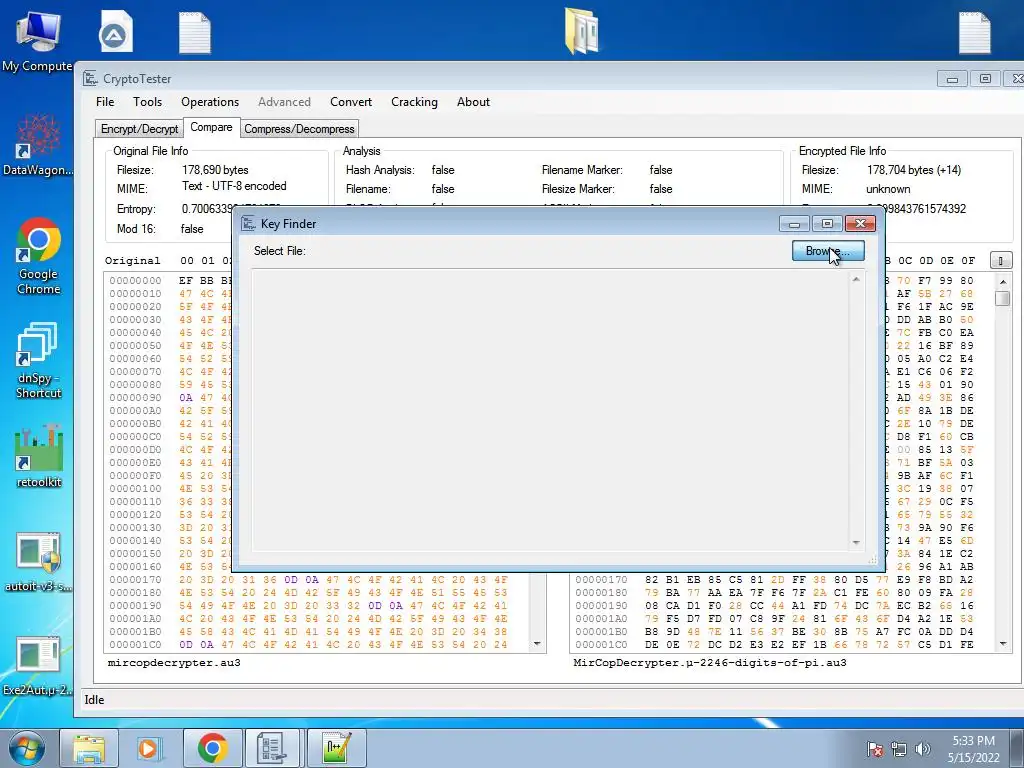Minimize the CryptoTester window
This screenshot has width=1024, height=768.
(952, 79)
